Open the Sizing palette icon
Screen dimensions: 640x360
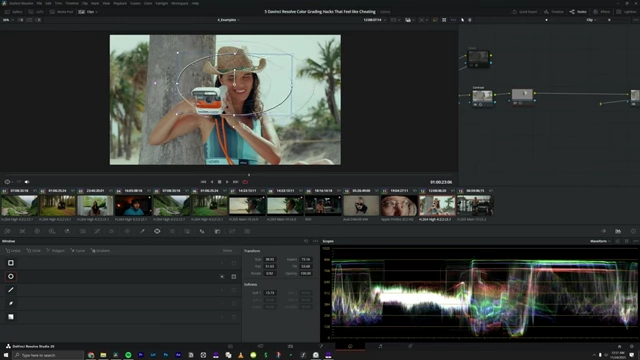(x=232, y=231)
